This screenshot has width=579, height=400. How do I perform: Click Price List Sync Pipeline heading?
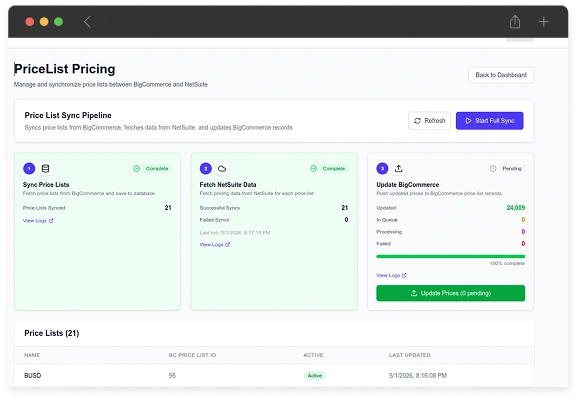point(68,115)
